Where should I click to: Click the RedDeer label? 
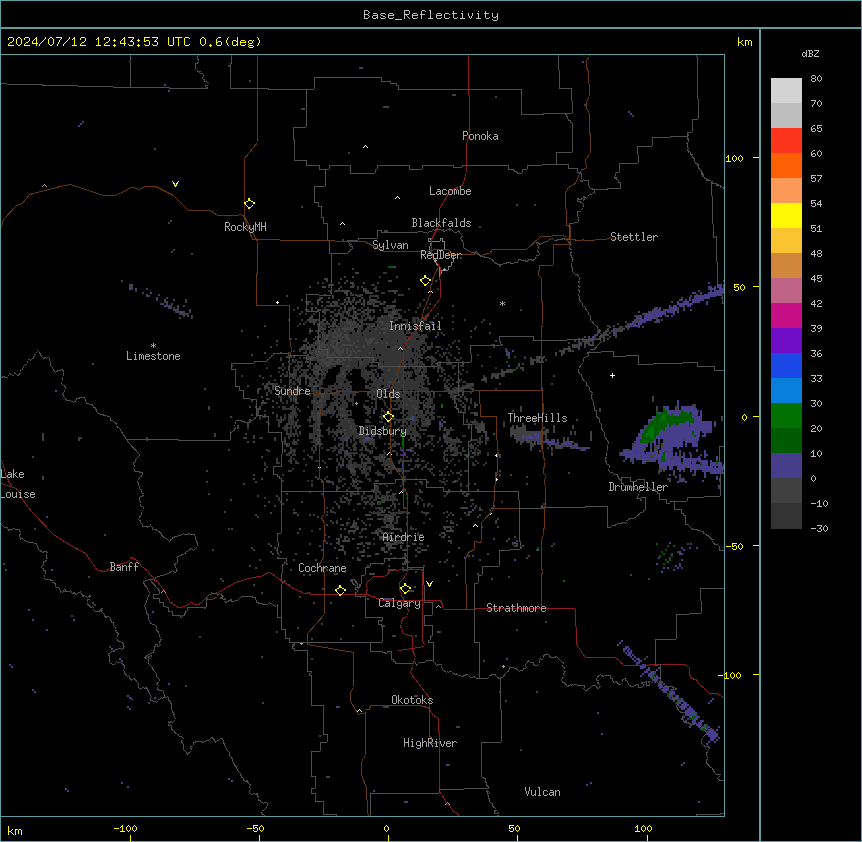coord(441,255)
